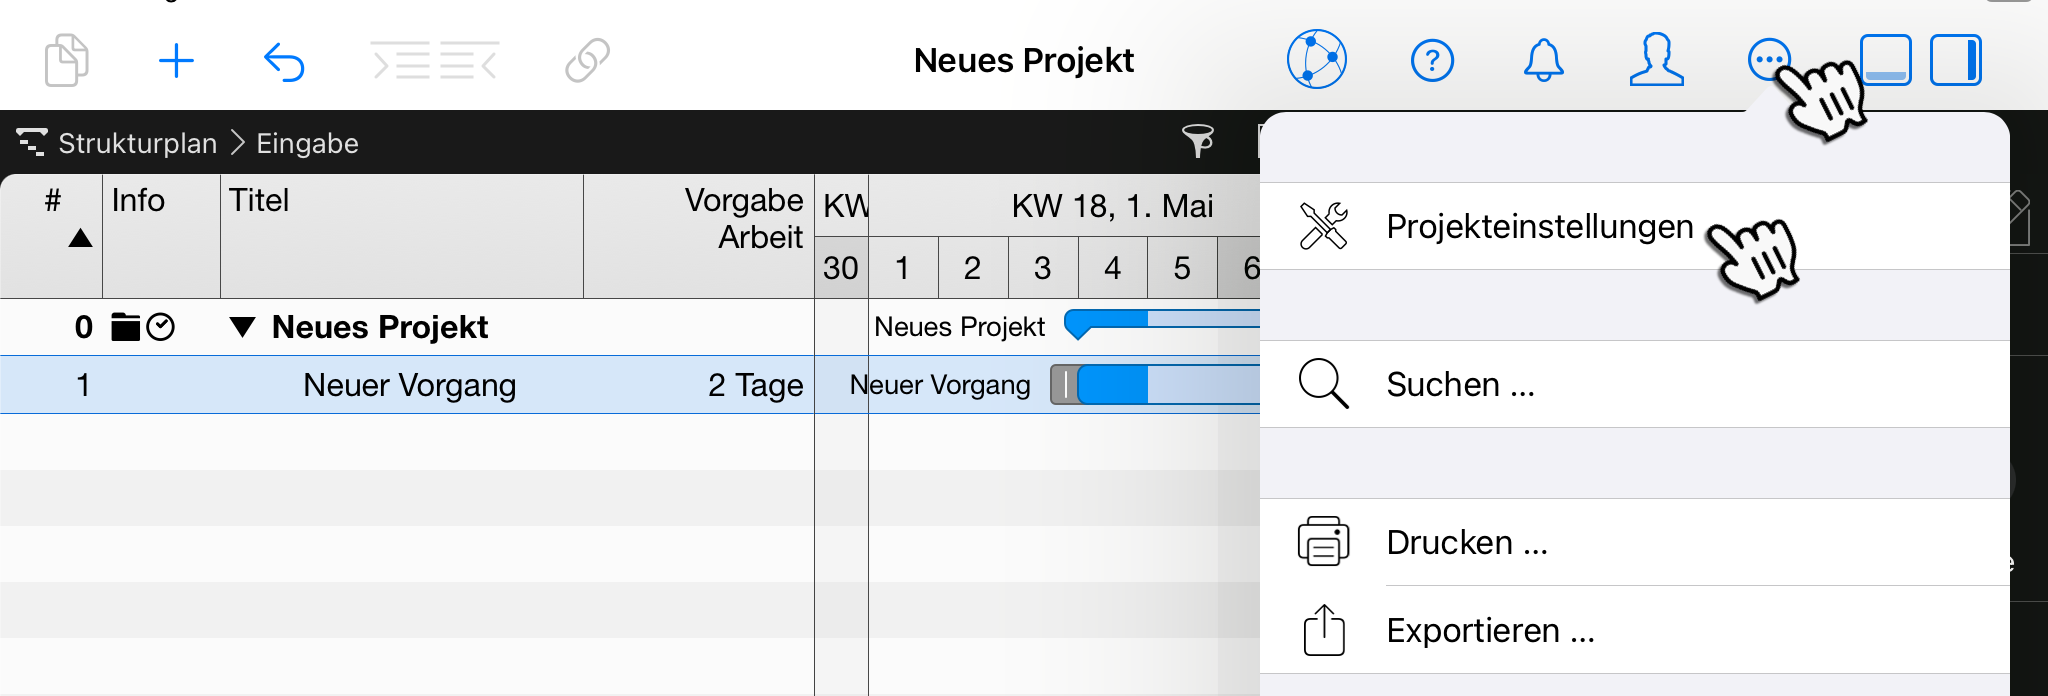The width and height of the screenshot is (2048, 696).
Task: Click the Neues Projekt Gantt summary bar
Action: click(1161, 323)
